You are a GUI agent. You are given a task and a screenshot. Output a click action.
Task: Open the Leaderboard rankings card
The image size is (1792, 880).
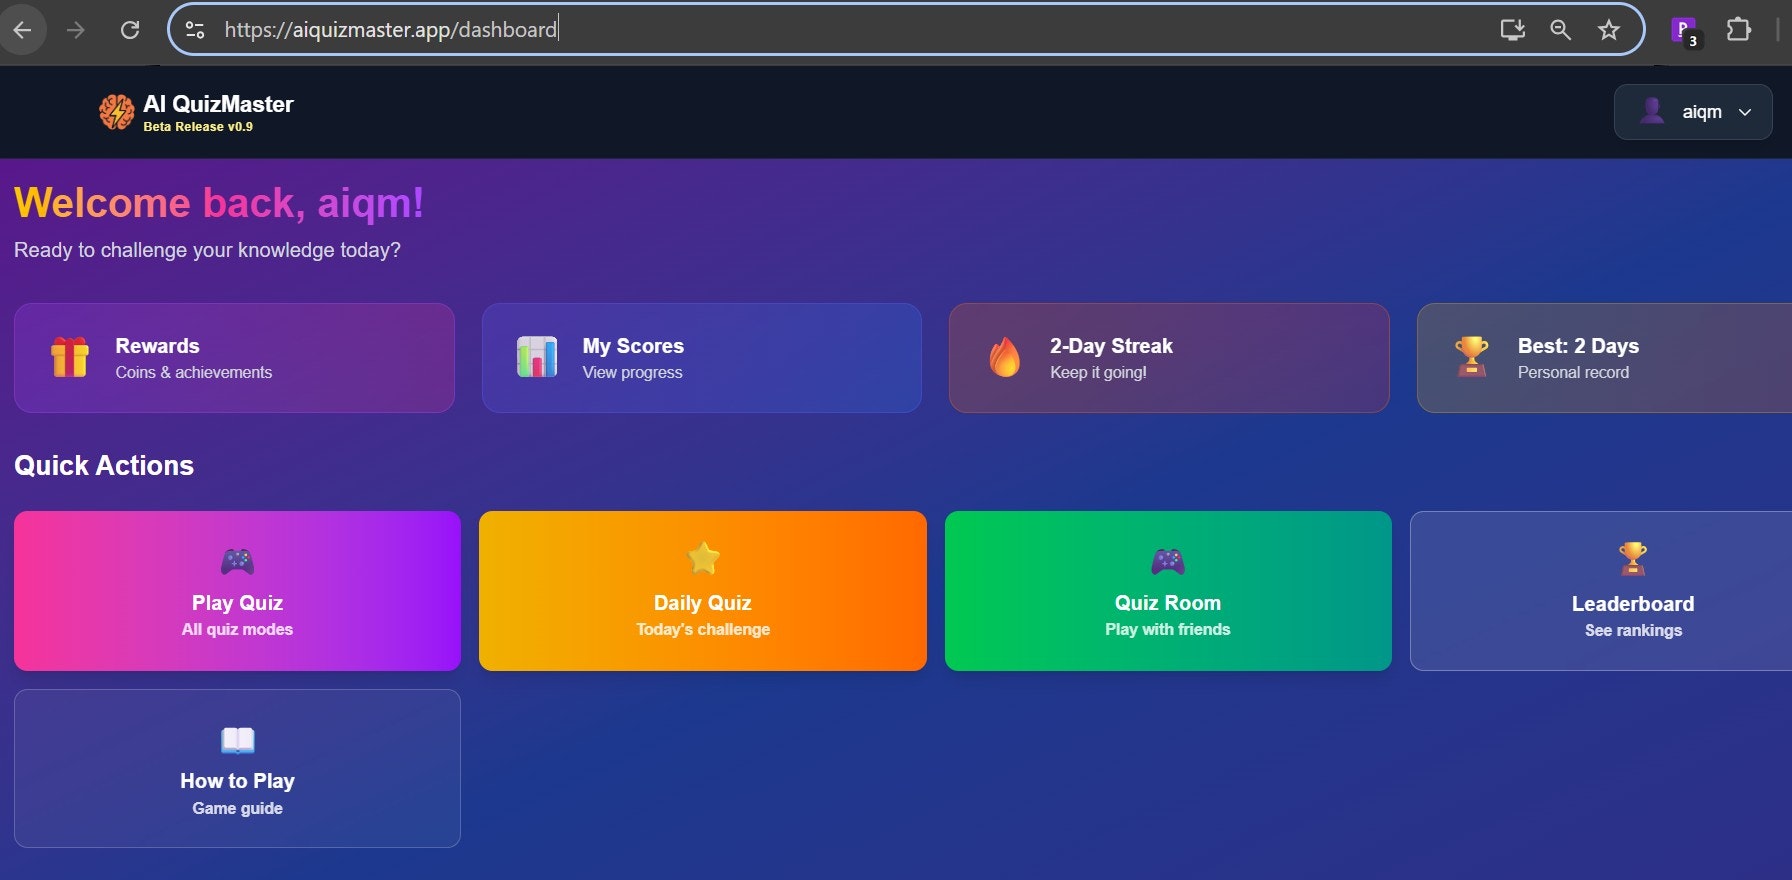(1601, 591)
